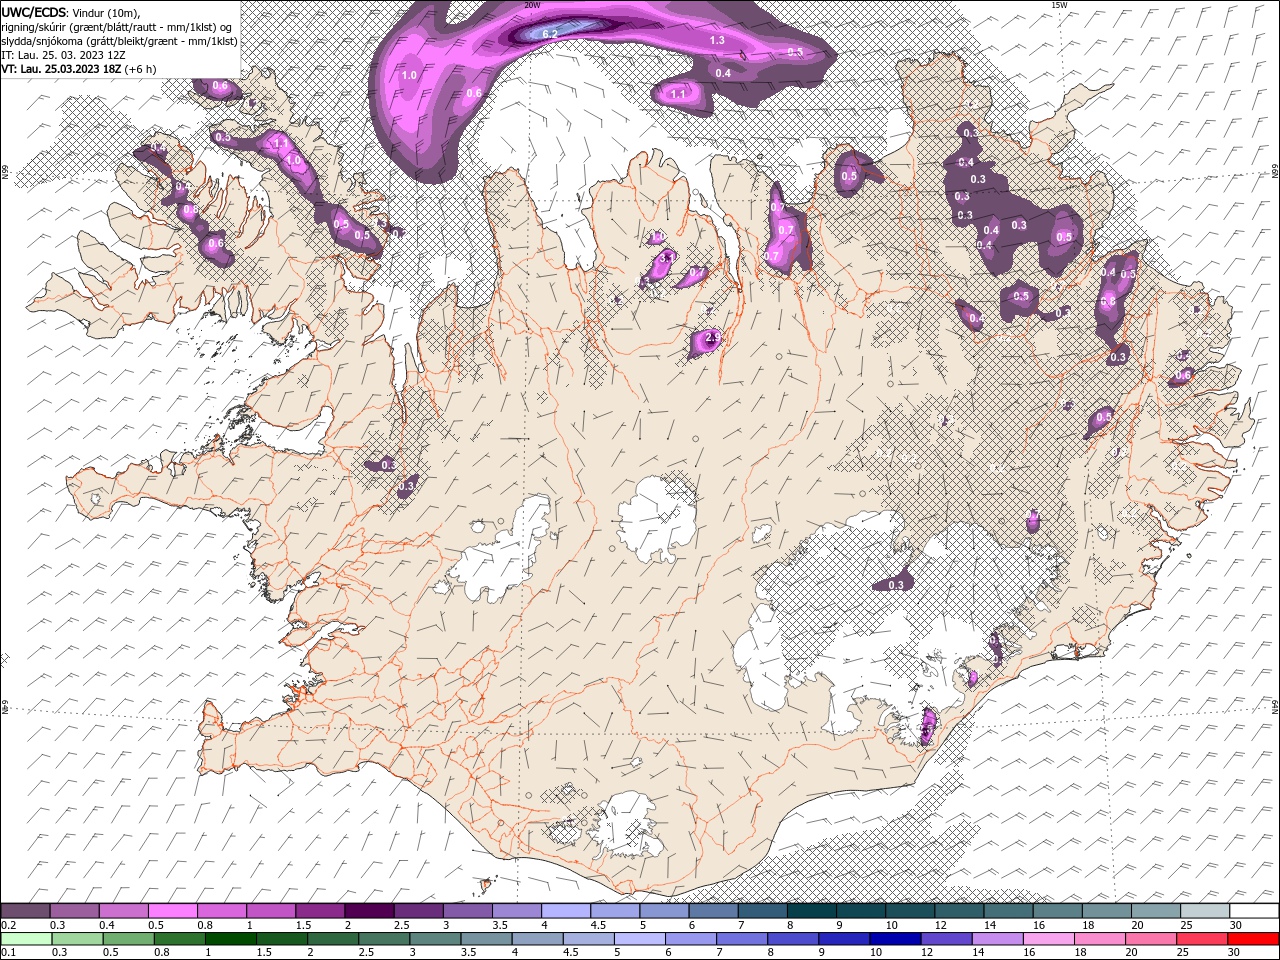Pick the rain scale swatch for 0.3–0.5 mm
This screenshot has height=960, width=1280.
77,938
